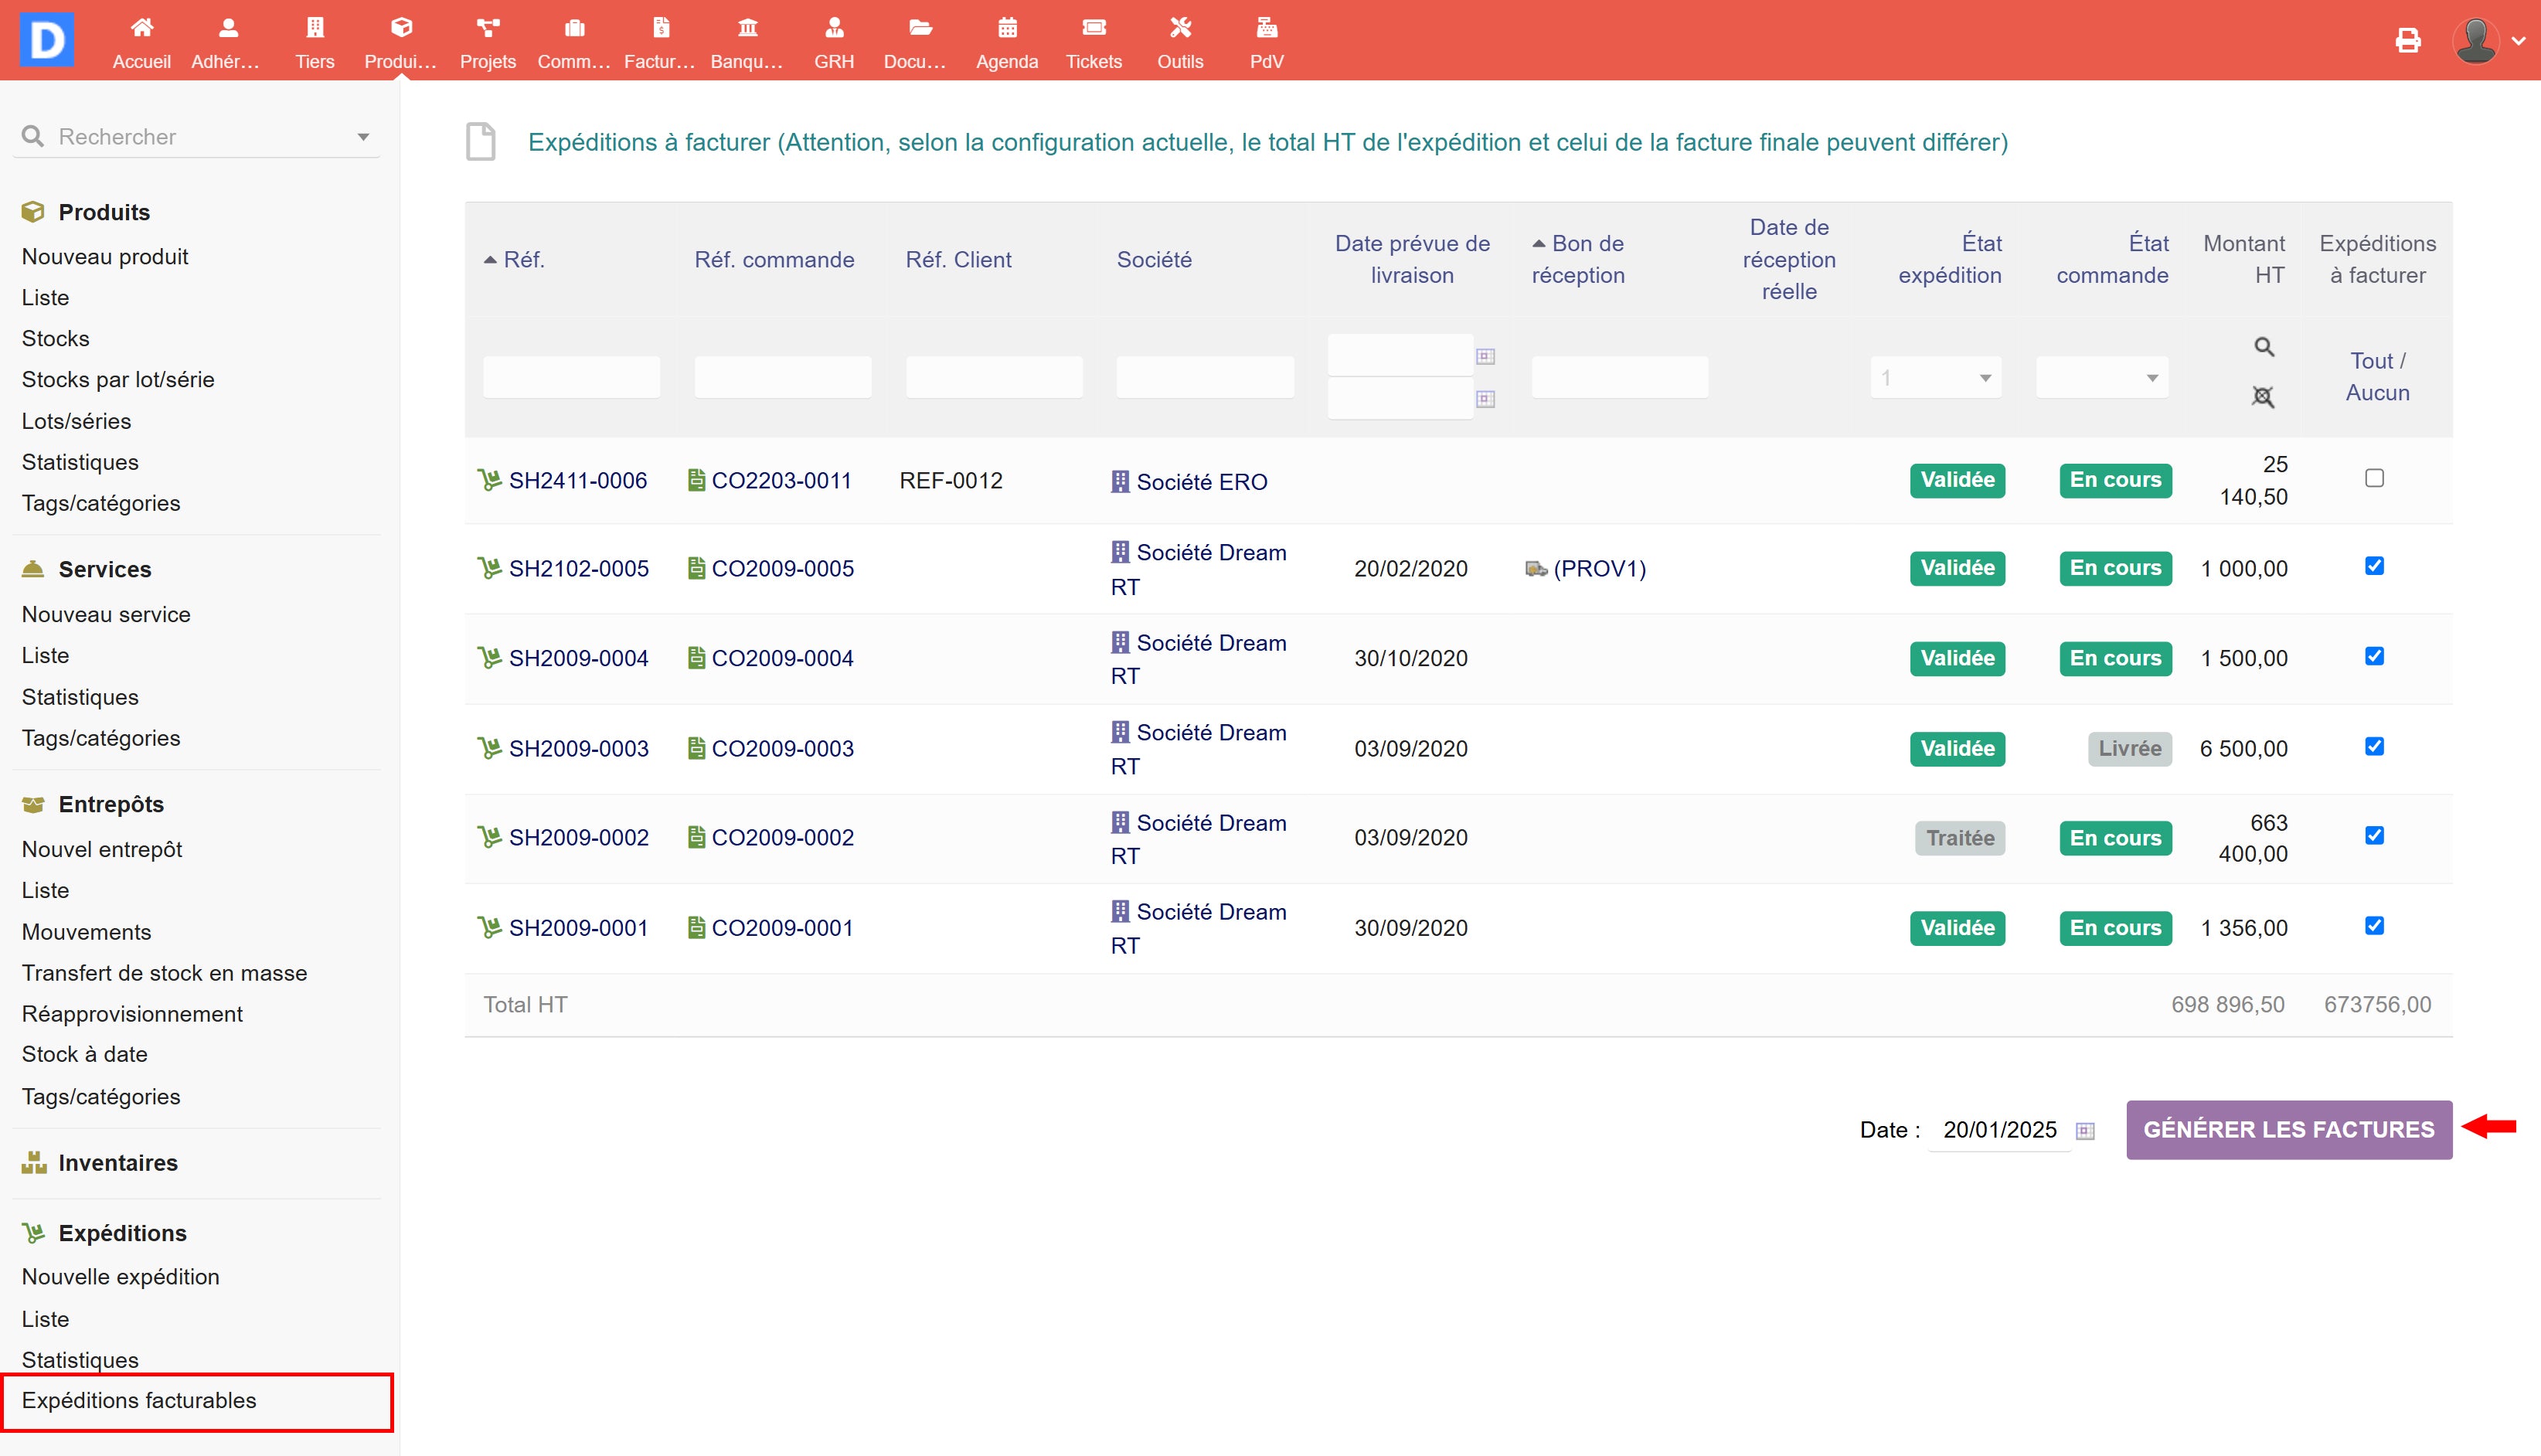2541x1456 pixels.
Task: Click the Générer les factures button
Action: [x=2288, y=1130]
